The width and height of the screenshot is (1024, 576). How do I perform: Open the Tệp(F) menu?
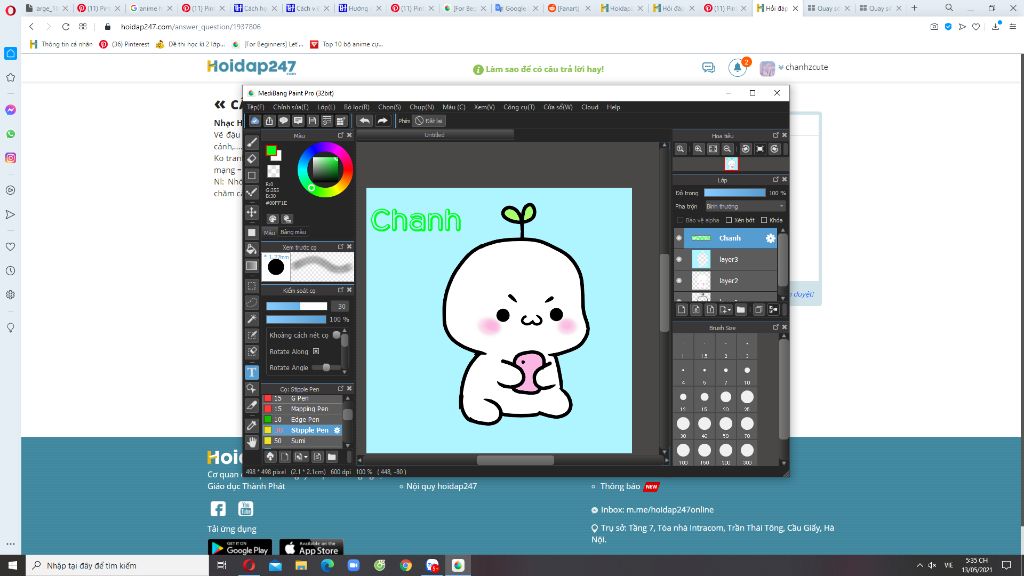(x=255, y=107)
